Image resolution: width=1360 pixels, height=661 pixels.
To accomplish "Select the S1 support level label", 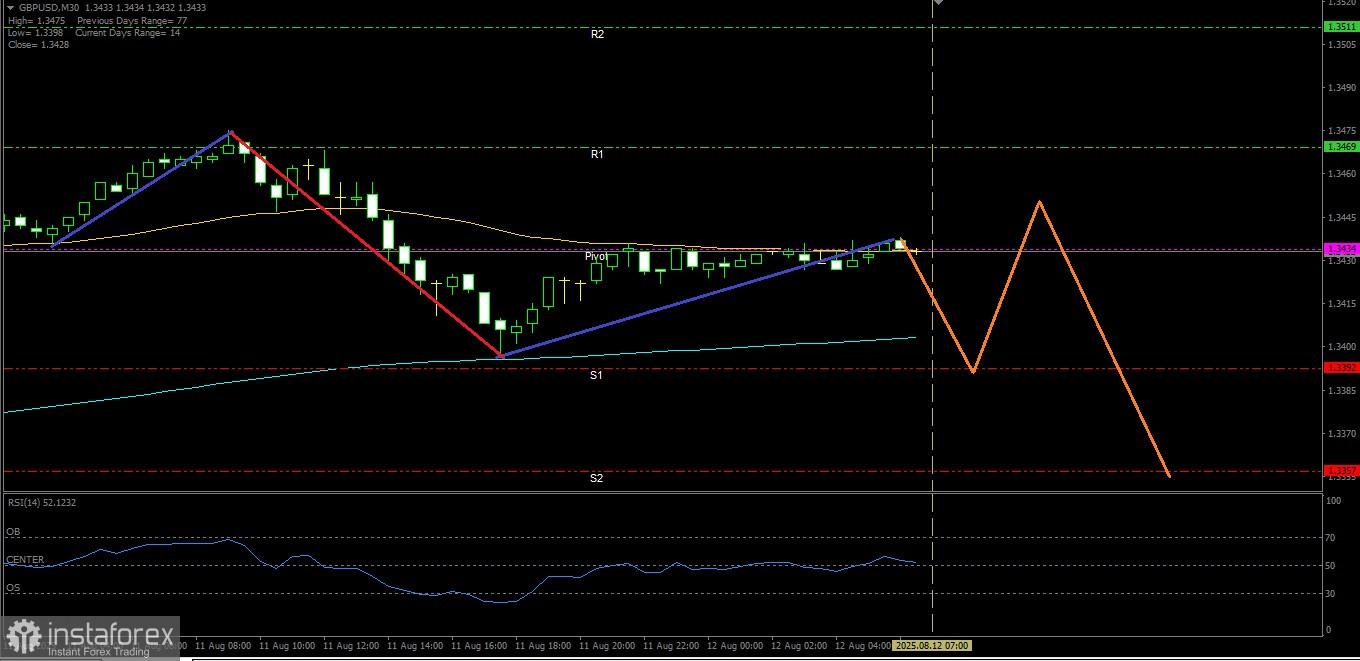I will 596,375.
